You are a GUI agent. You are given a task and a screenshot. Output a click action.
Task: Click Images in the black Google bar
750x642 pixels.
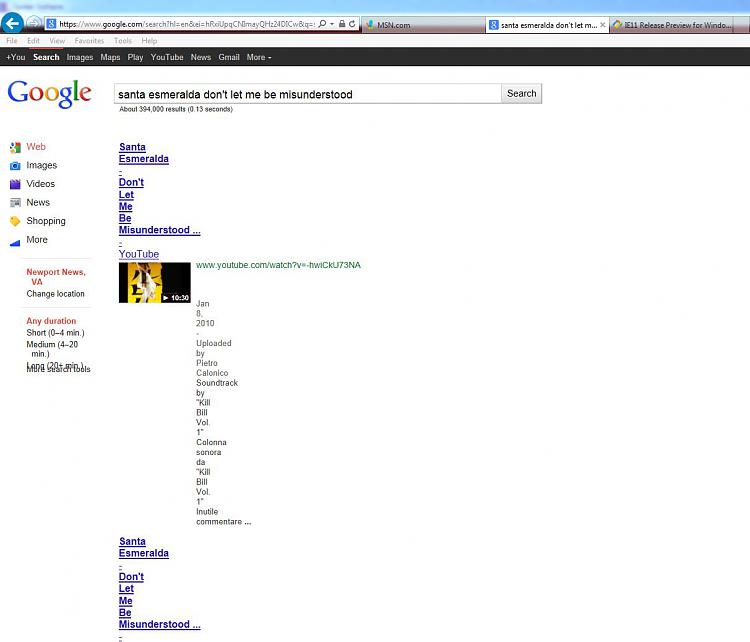(x=80, y=57)
